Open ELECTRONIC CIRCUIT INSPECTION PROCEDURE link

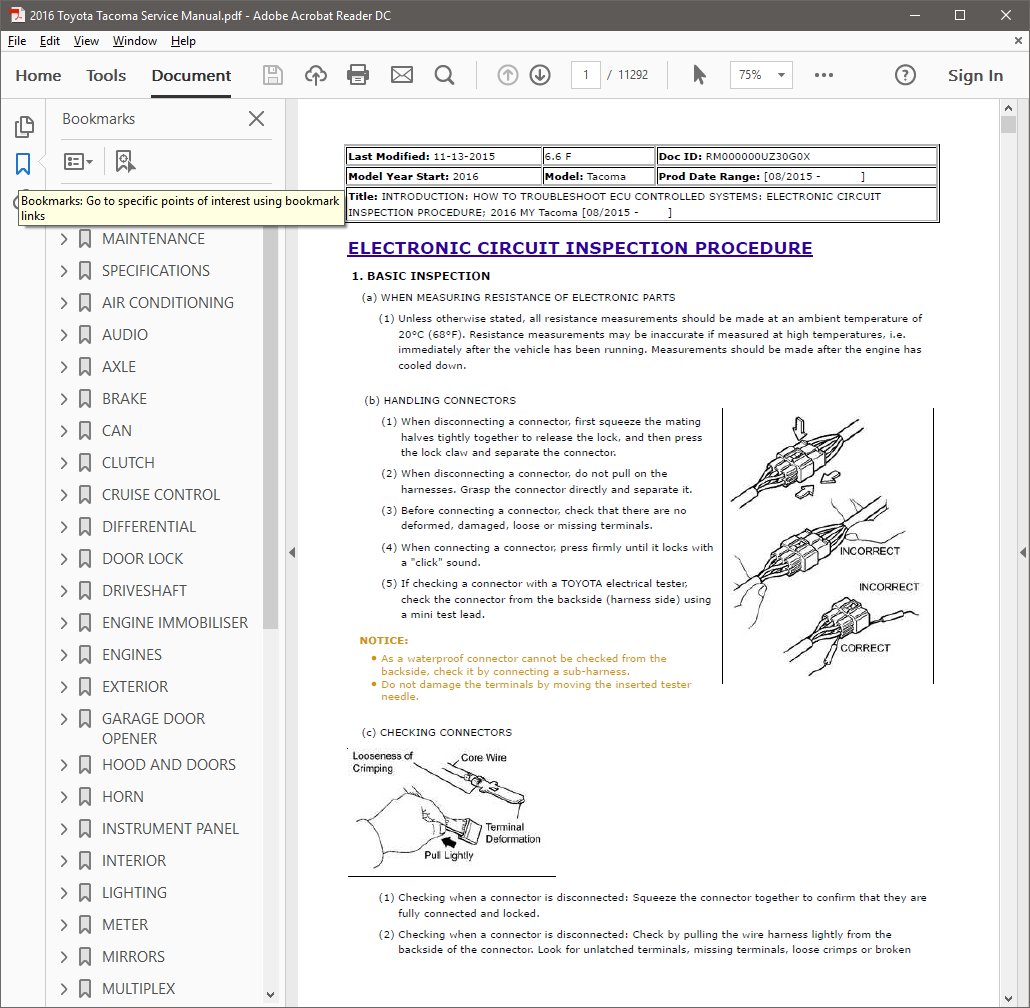[580, 248]
